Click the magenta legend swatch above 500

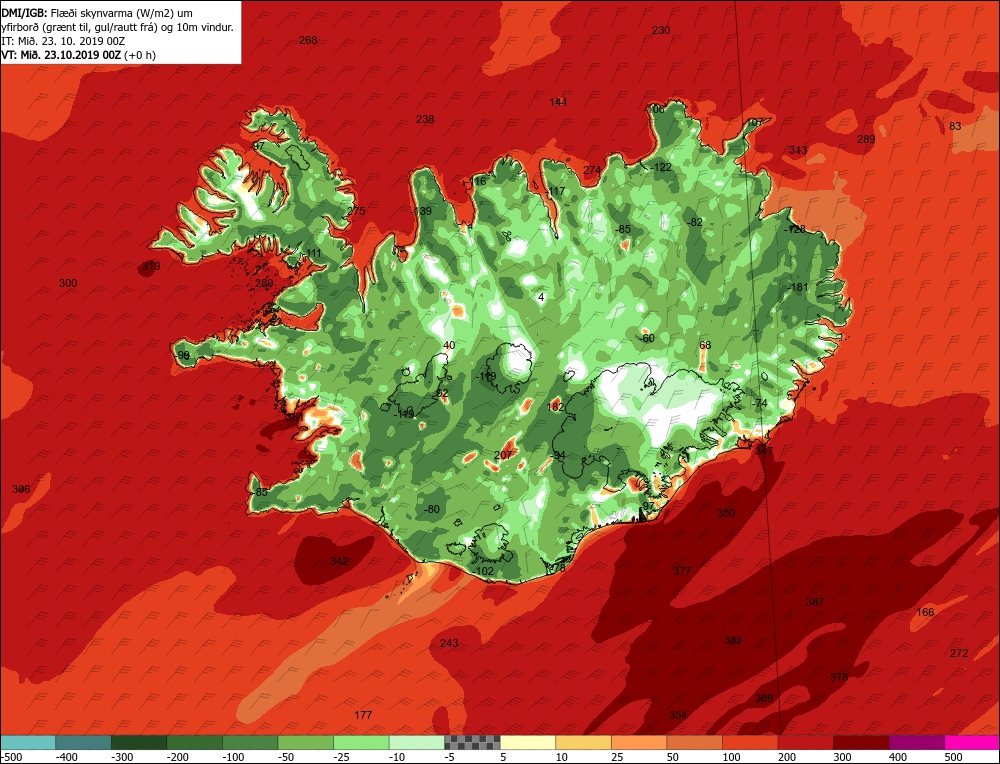(x=972, y=742)
